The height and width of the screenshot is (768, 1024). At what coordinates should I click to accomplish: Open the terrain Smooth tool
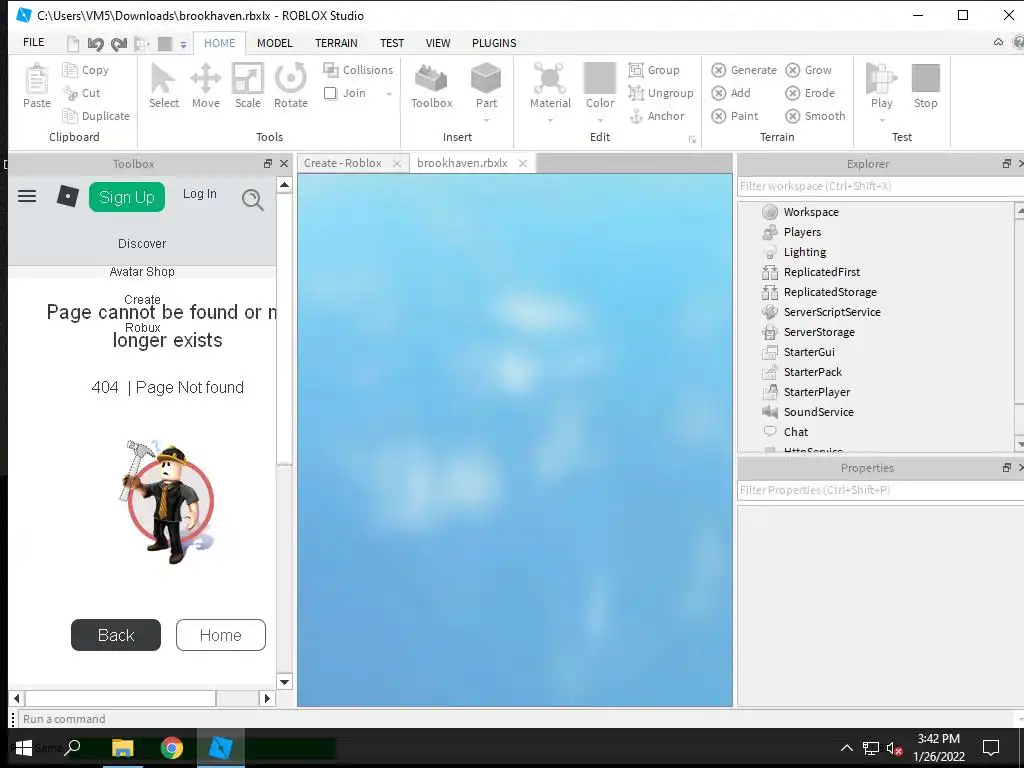(x=815, y=116)
